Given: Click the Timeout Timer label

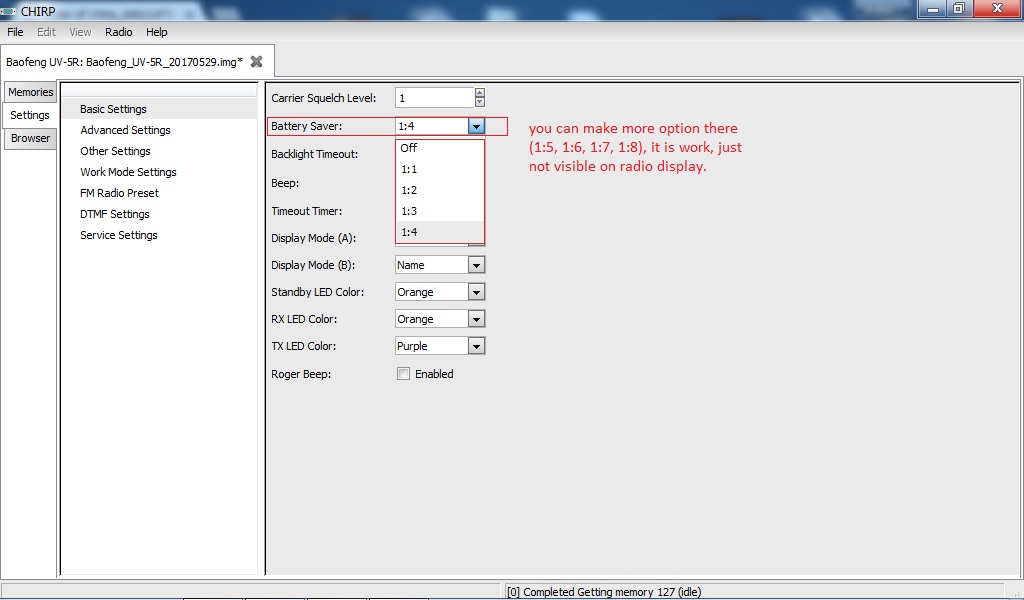Looking at the screenshot, I should (306, 211).
